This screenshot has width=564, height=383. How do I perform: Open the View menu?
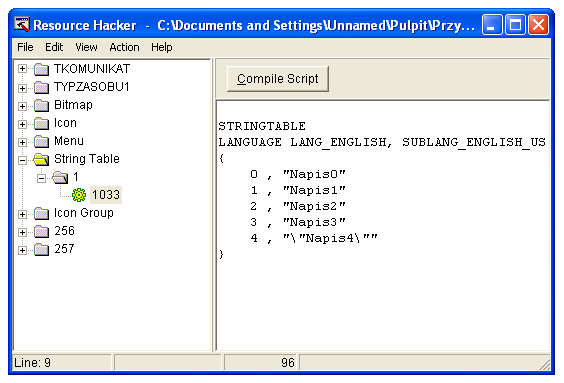point(86,47)
